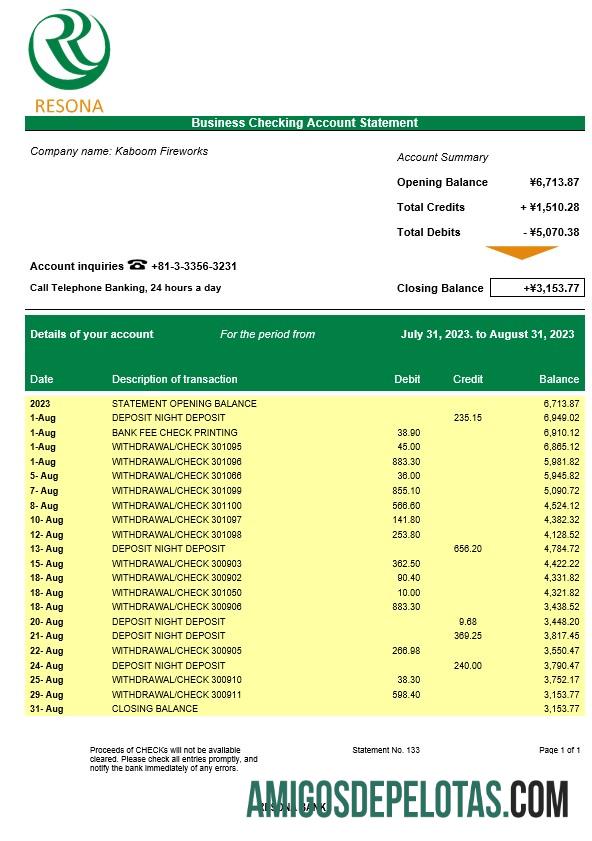Click the Total Credits amount + ¥1,510.28
Viewport: 592px width, 841px height.
(x=550, y=207)
